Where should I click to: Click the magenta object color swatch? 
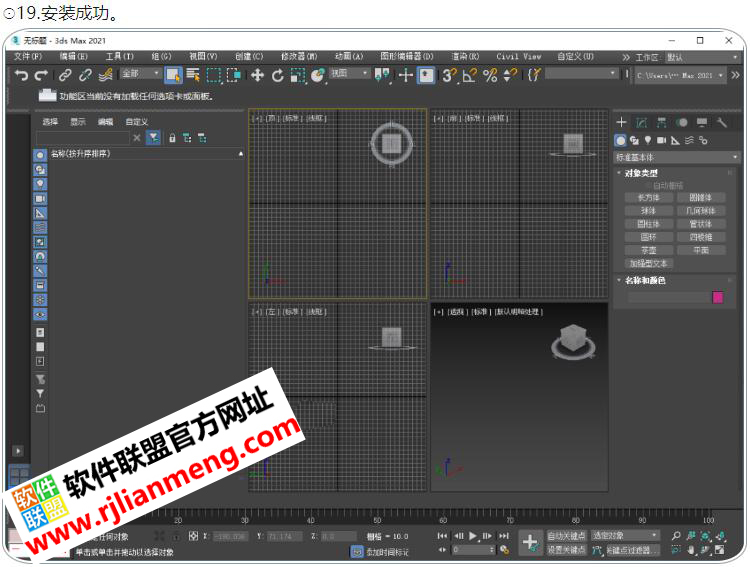(717, 297)
